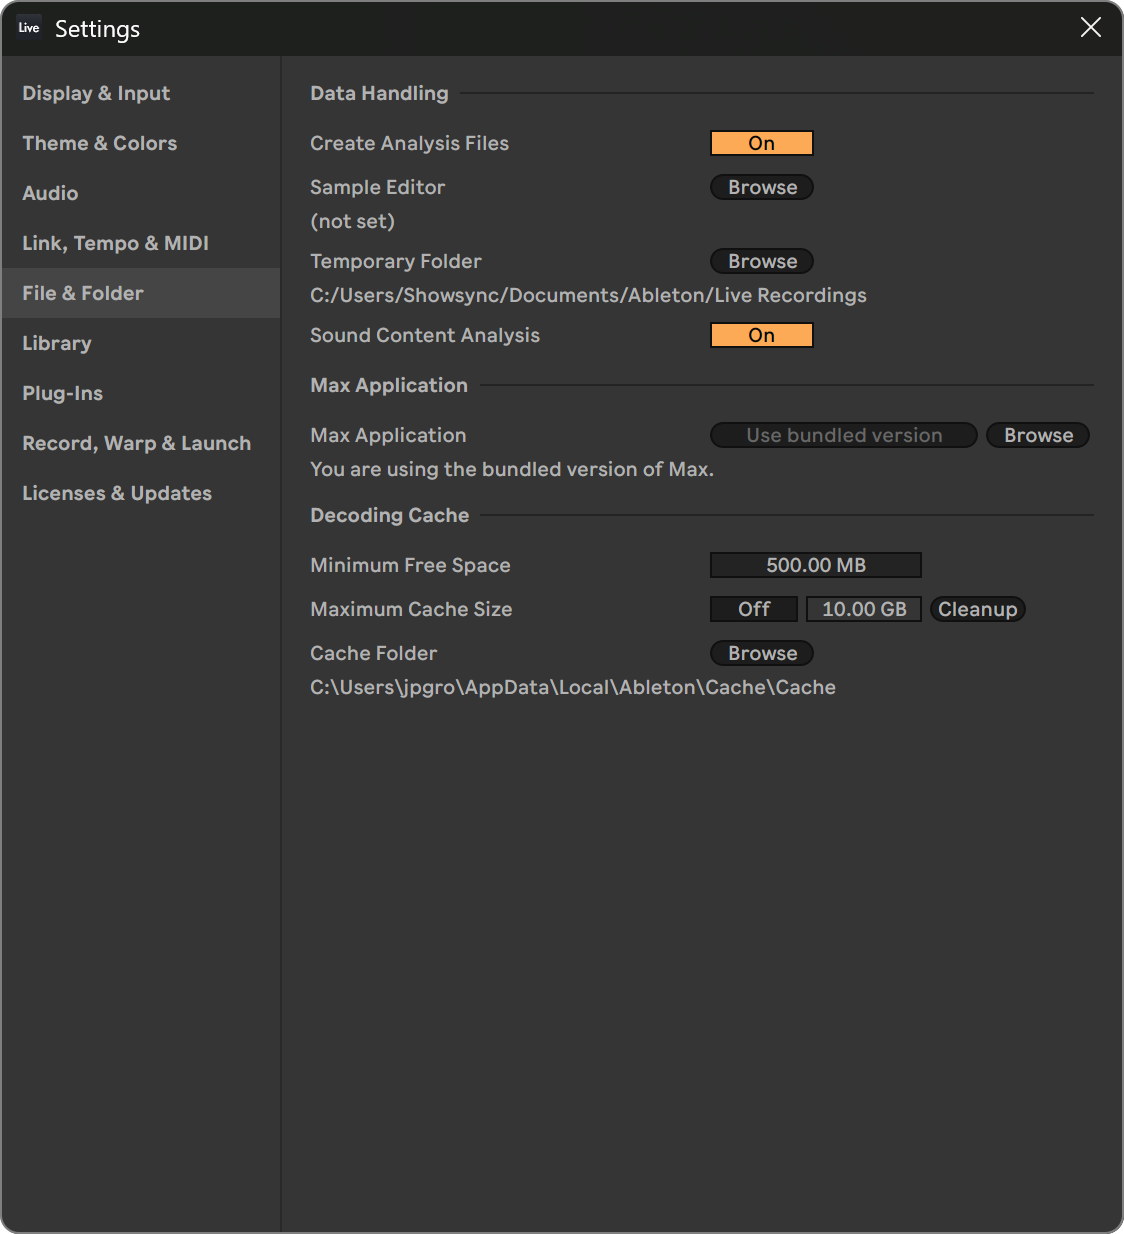1124x1234 pixels.
Task: Enable the Maximum Cache Size limit
Action: 753,609
